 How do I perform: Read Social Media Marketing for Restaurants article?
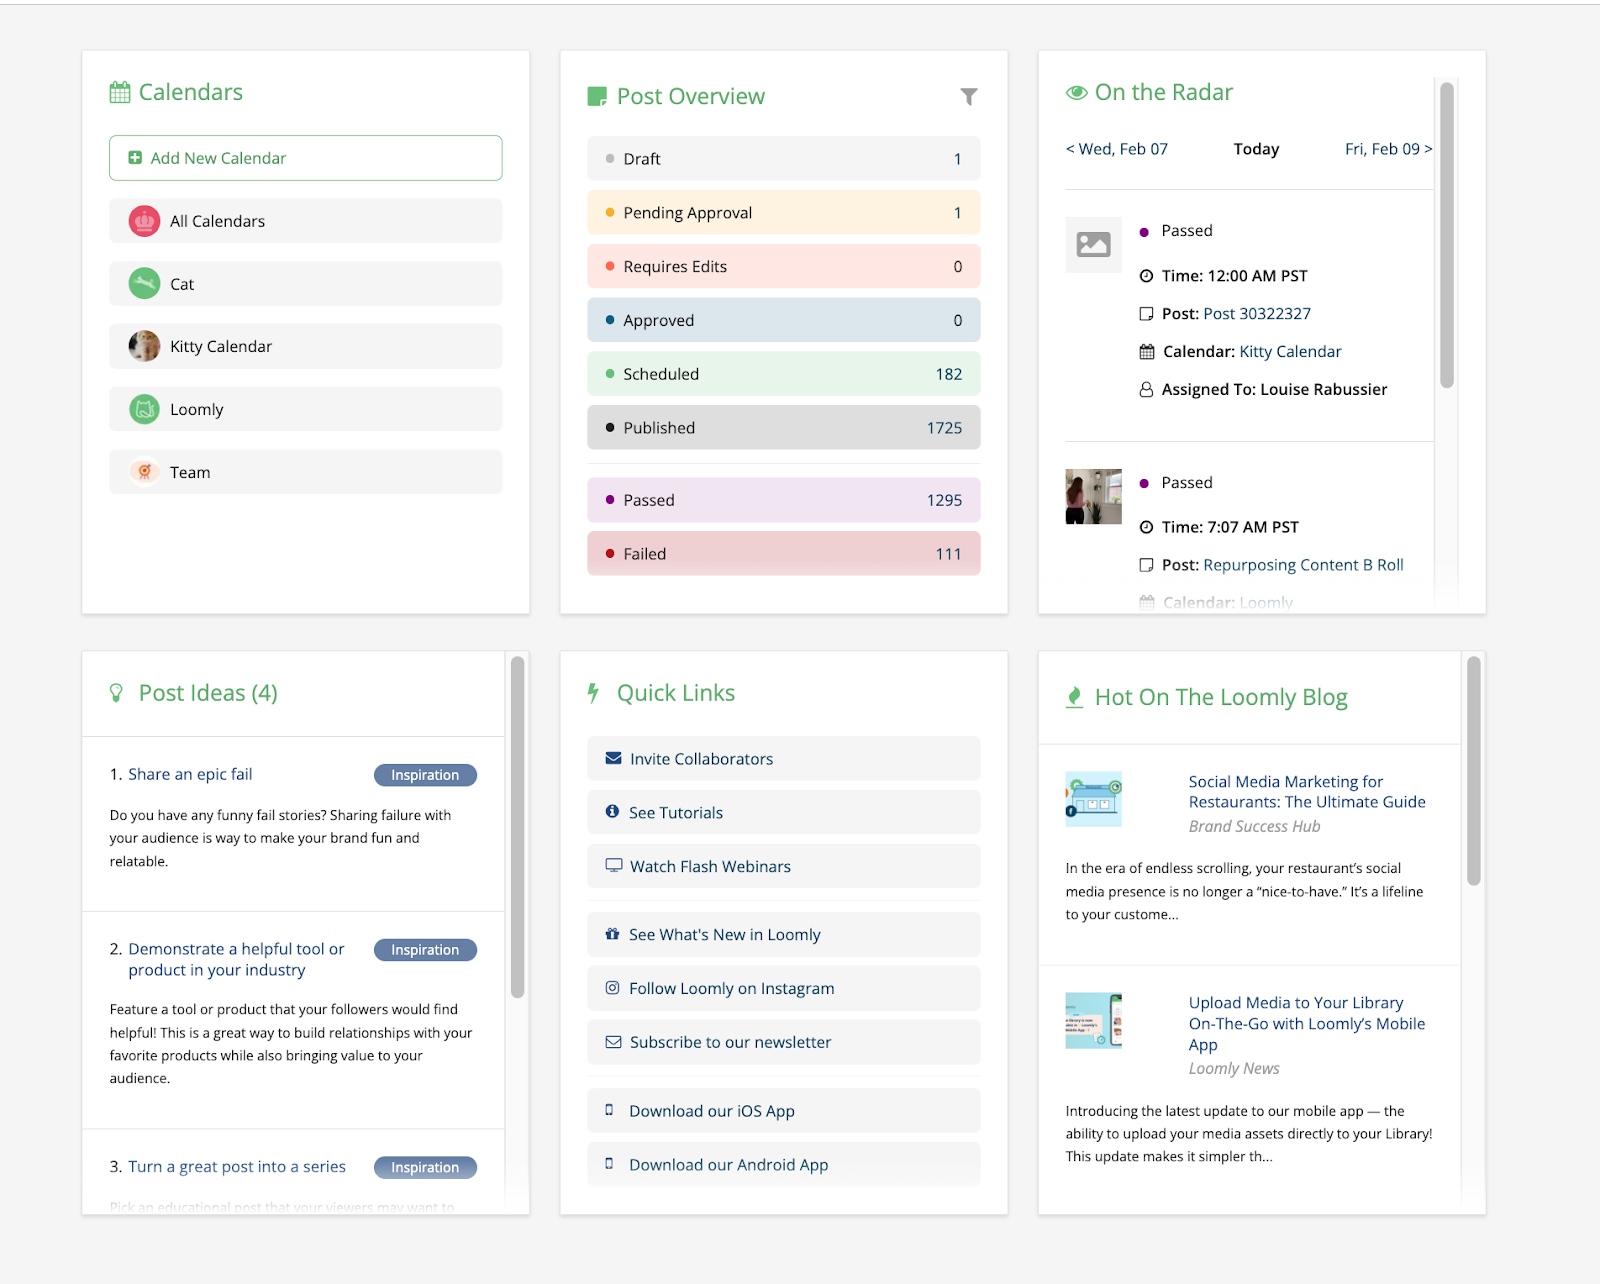pos(1307,792)
